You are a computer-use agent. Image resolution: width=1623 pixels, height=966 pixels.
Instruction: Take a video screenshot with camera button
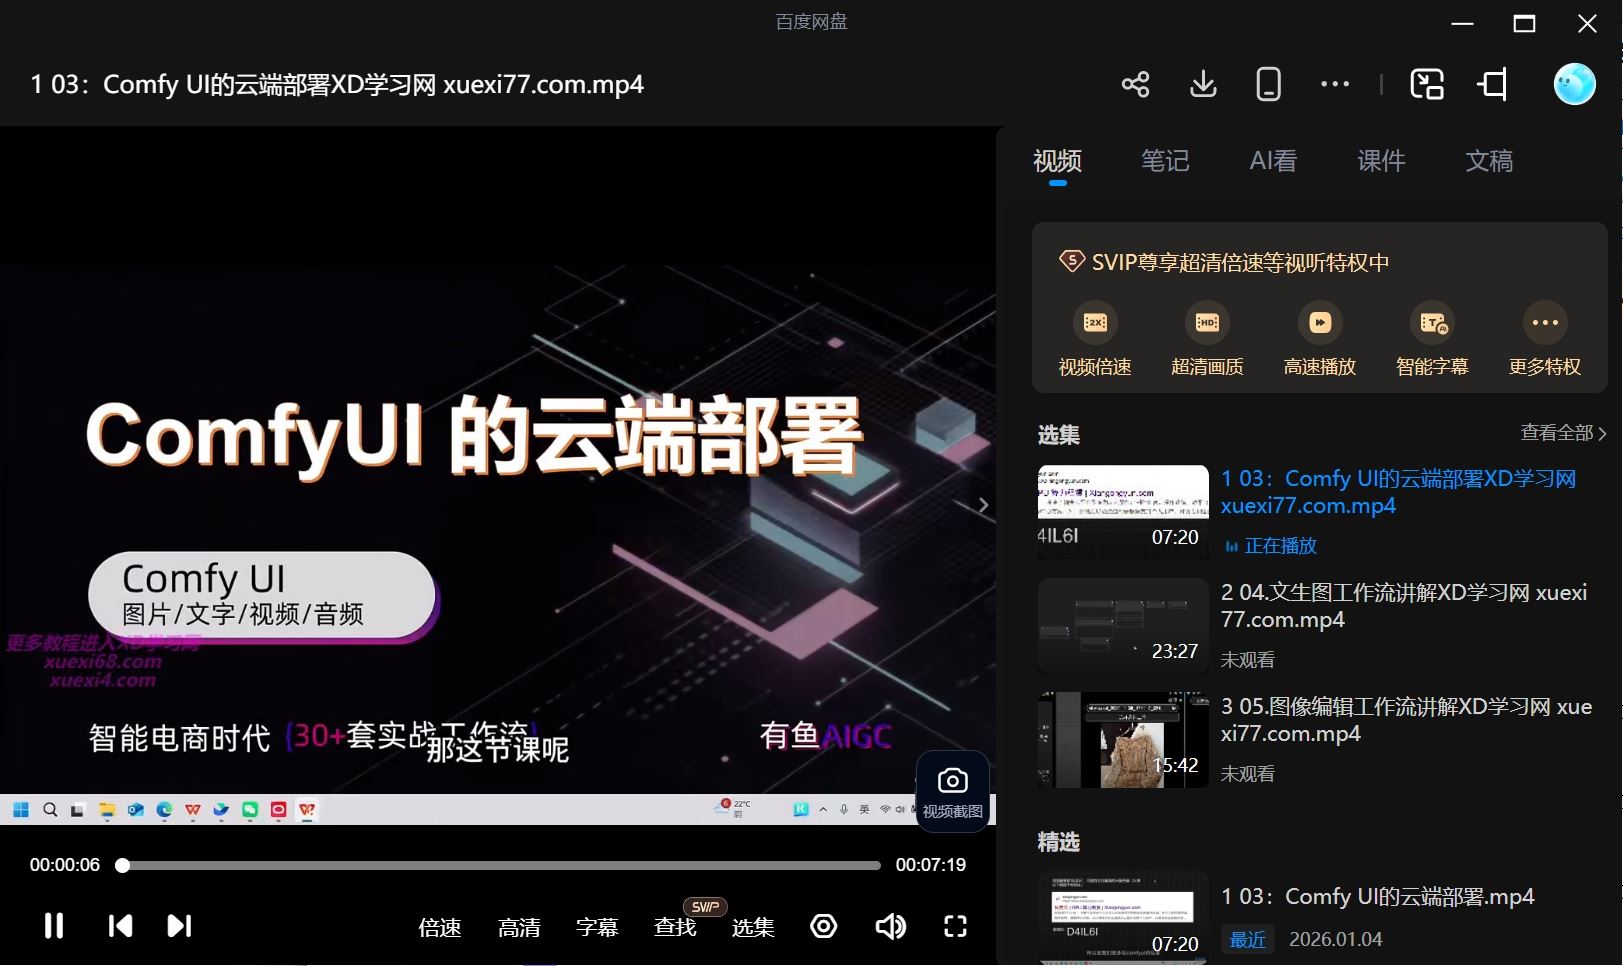coord(952,791)
